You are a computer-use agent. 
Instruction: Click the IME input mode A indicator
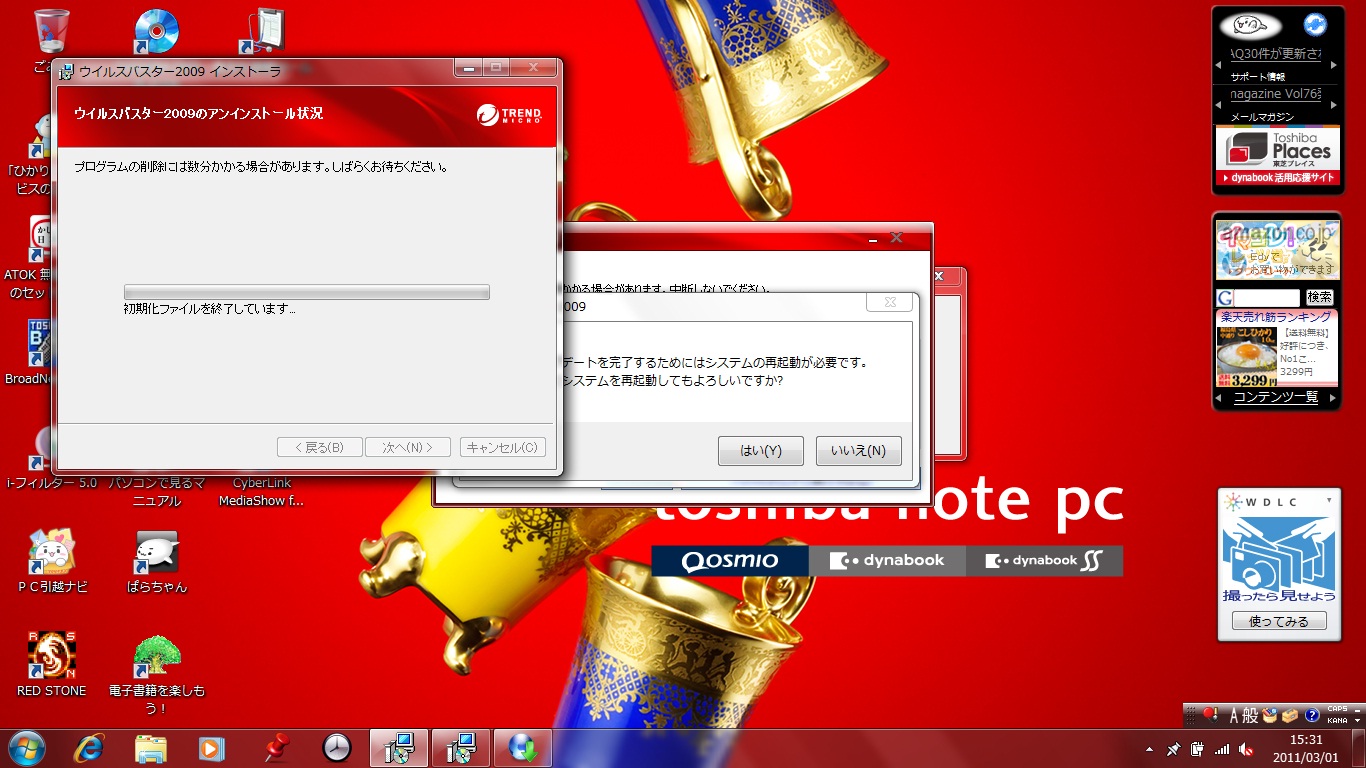1236,716
